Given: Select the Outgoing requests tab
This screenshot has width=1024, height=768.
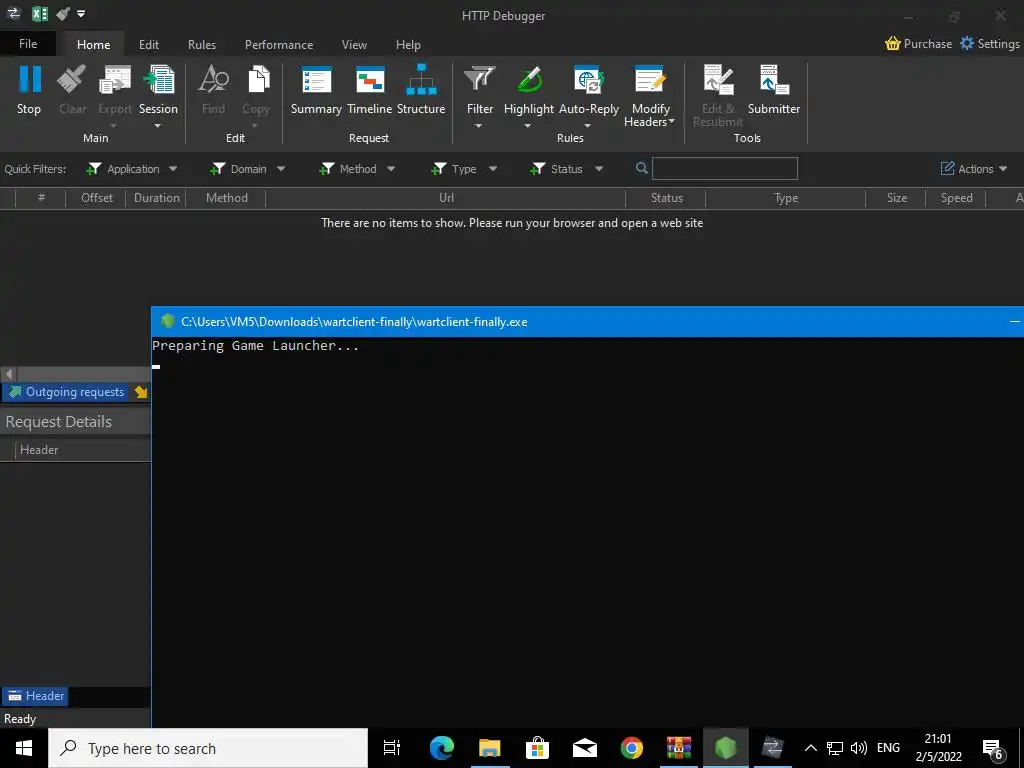Looking at the screenshot, I should (x=67, y=392).
